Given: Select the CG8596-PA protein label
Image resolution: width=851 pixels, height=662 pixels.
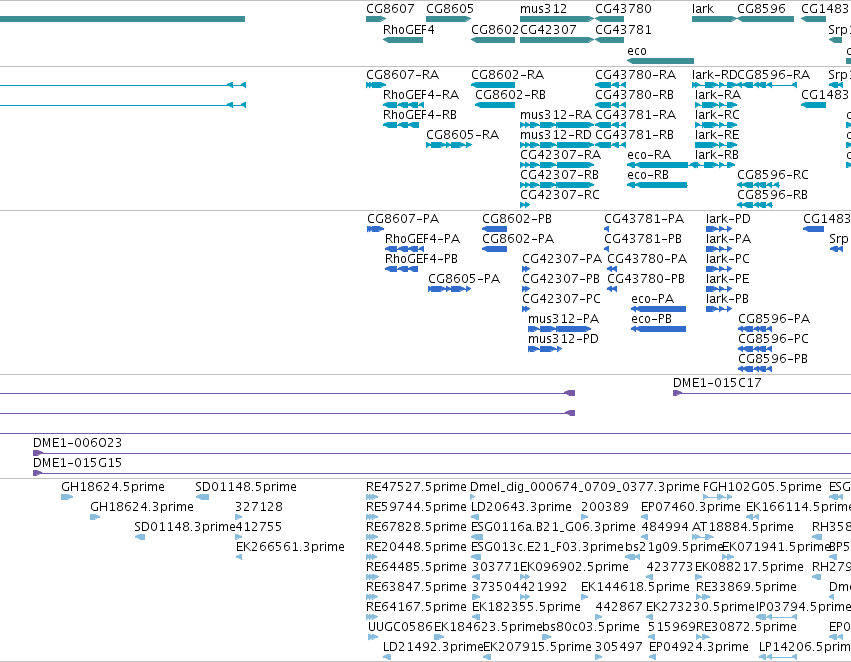Looking at the screenshot, I should [x=774, y=320].
